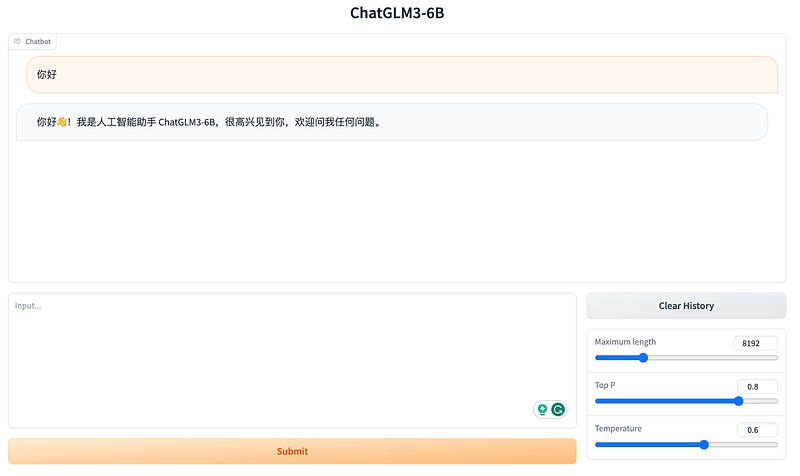Click the Top P label

click(605, 385)
